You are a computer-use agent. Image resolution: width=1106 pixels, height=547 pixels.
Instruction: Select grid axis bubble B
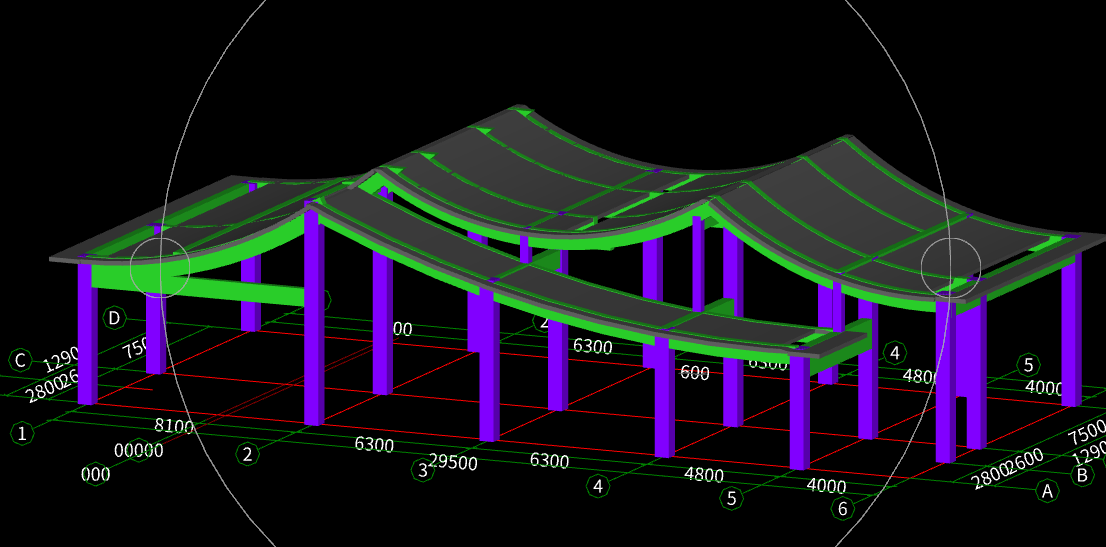(1082, 475)
